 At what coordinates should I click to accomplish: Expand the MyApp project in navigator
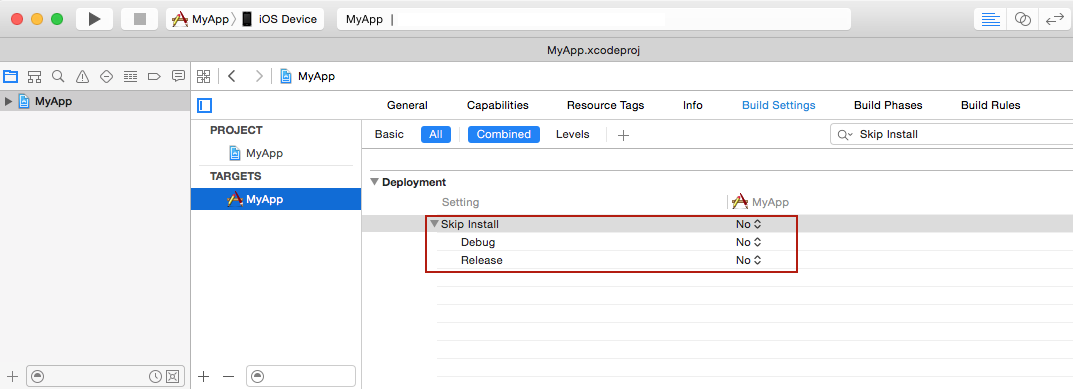pyautogui.click(x=8, y=101)
